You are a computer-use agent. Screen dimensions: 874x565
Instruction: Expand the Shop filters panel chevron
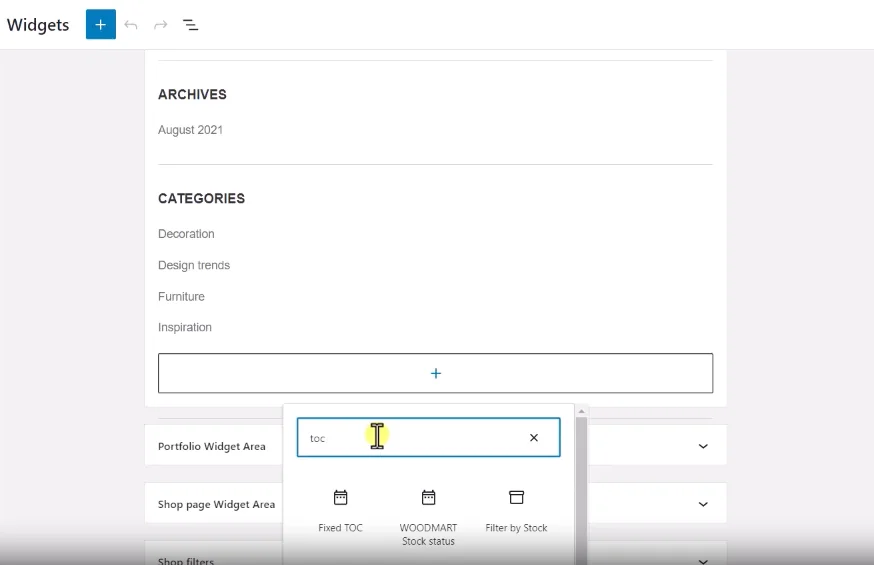703,561
